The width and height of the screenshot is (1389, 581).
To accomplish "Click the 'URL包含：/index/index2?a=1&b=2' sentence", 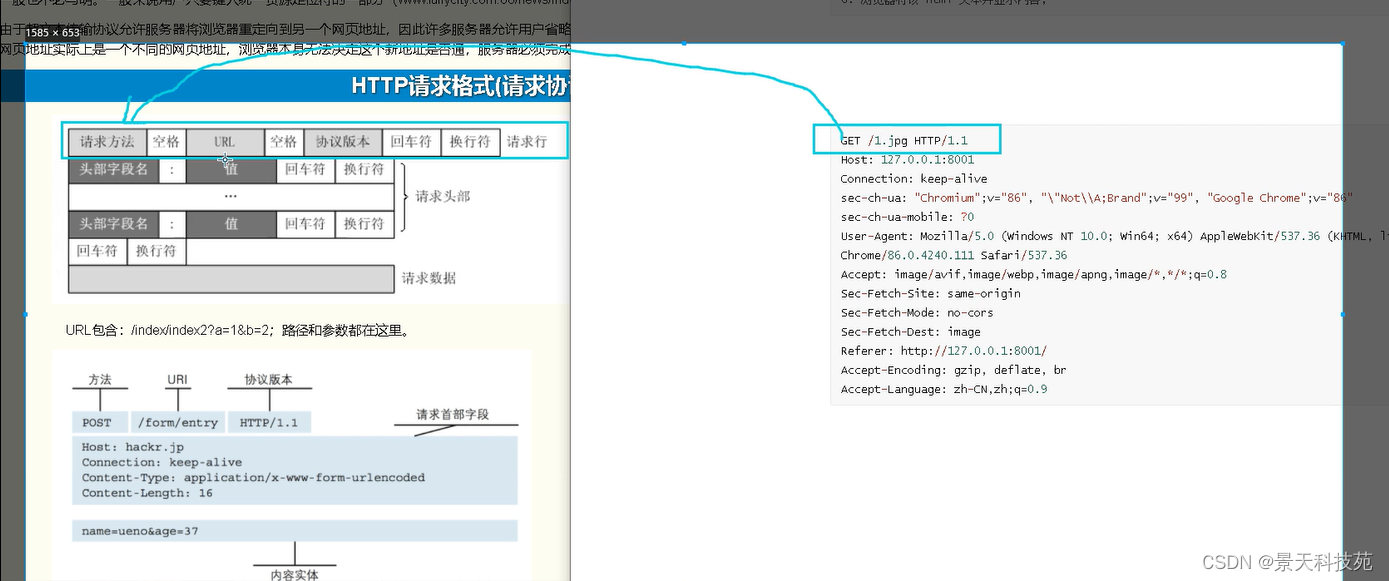I will [237, 330].
